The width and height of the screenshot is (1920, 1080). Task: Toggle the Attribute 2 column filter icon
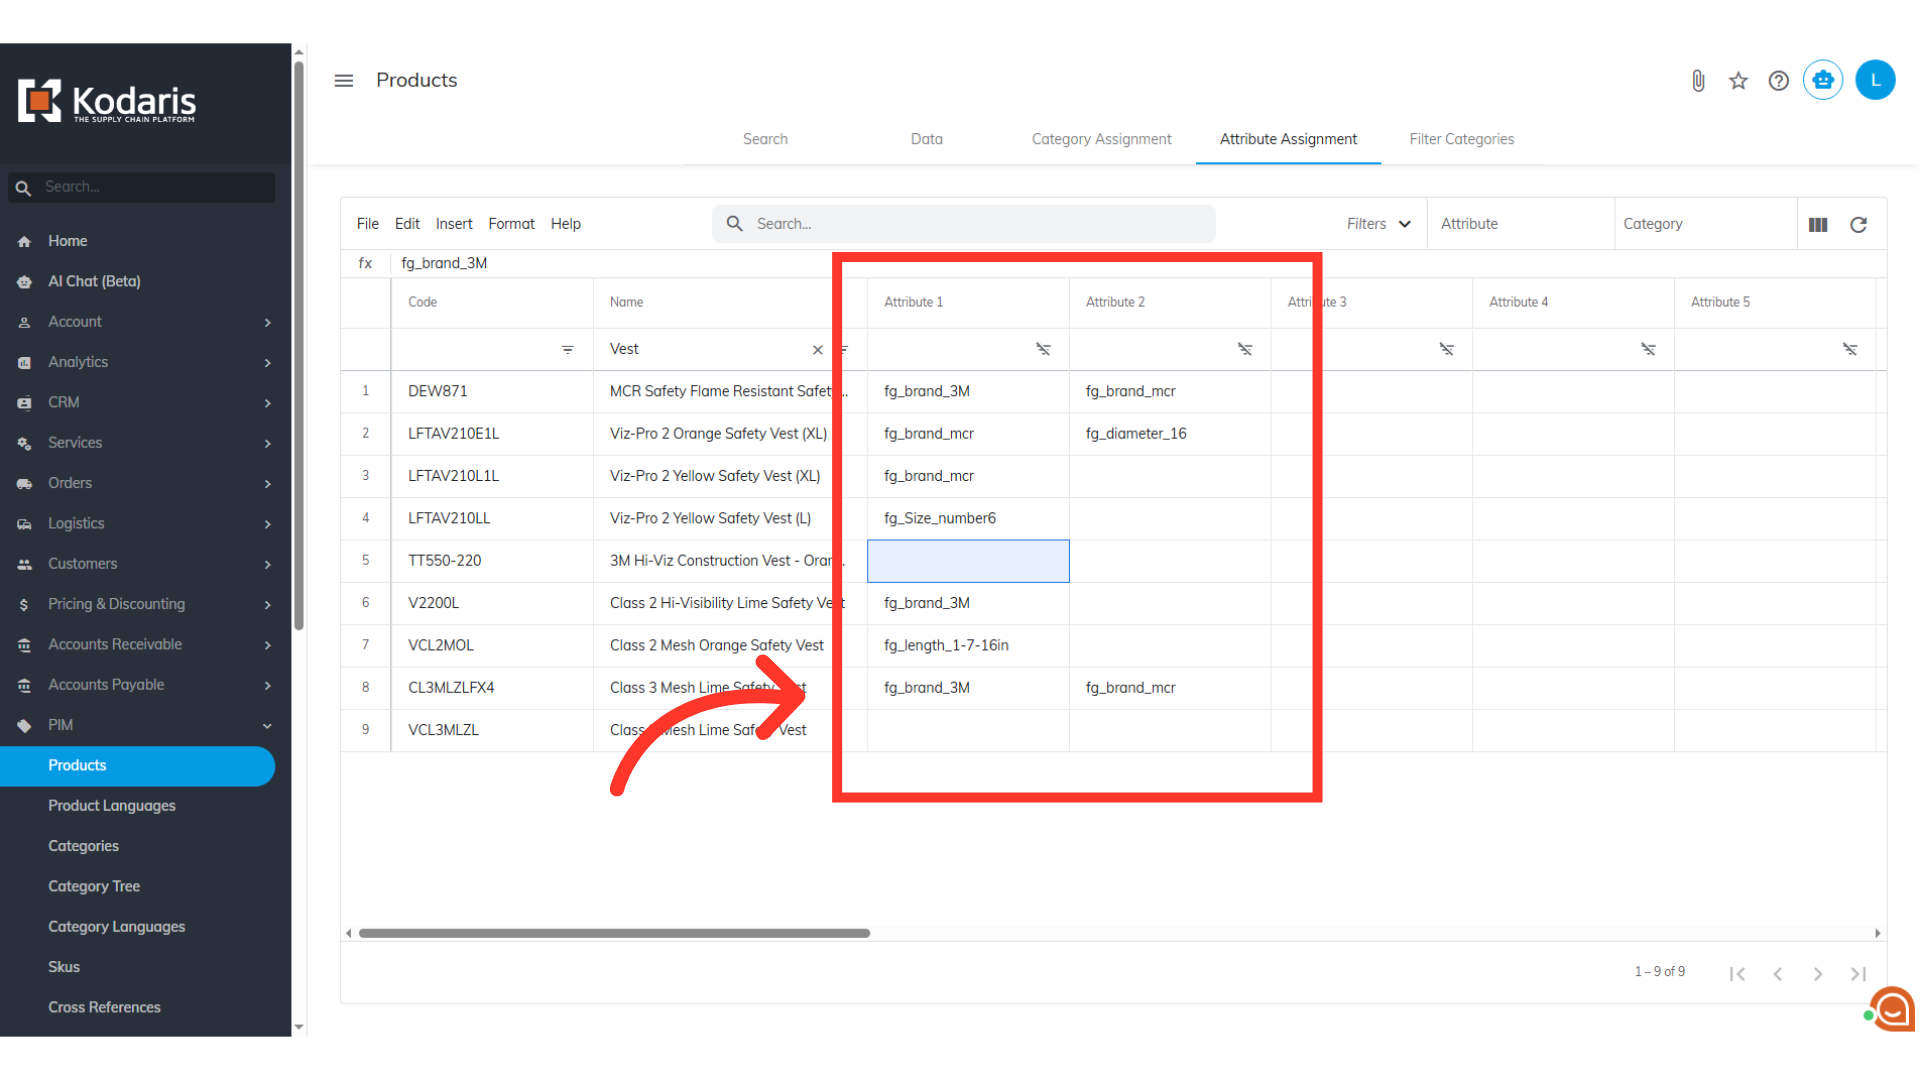pyautogui.click(x=1245, y=349)
